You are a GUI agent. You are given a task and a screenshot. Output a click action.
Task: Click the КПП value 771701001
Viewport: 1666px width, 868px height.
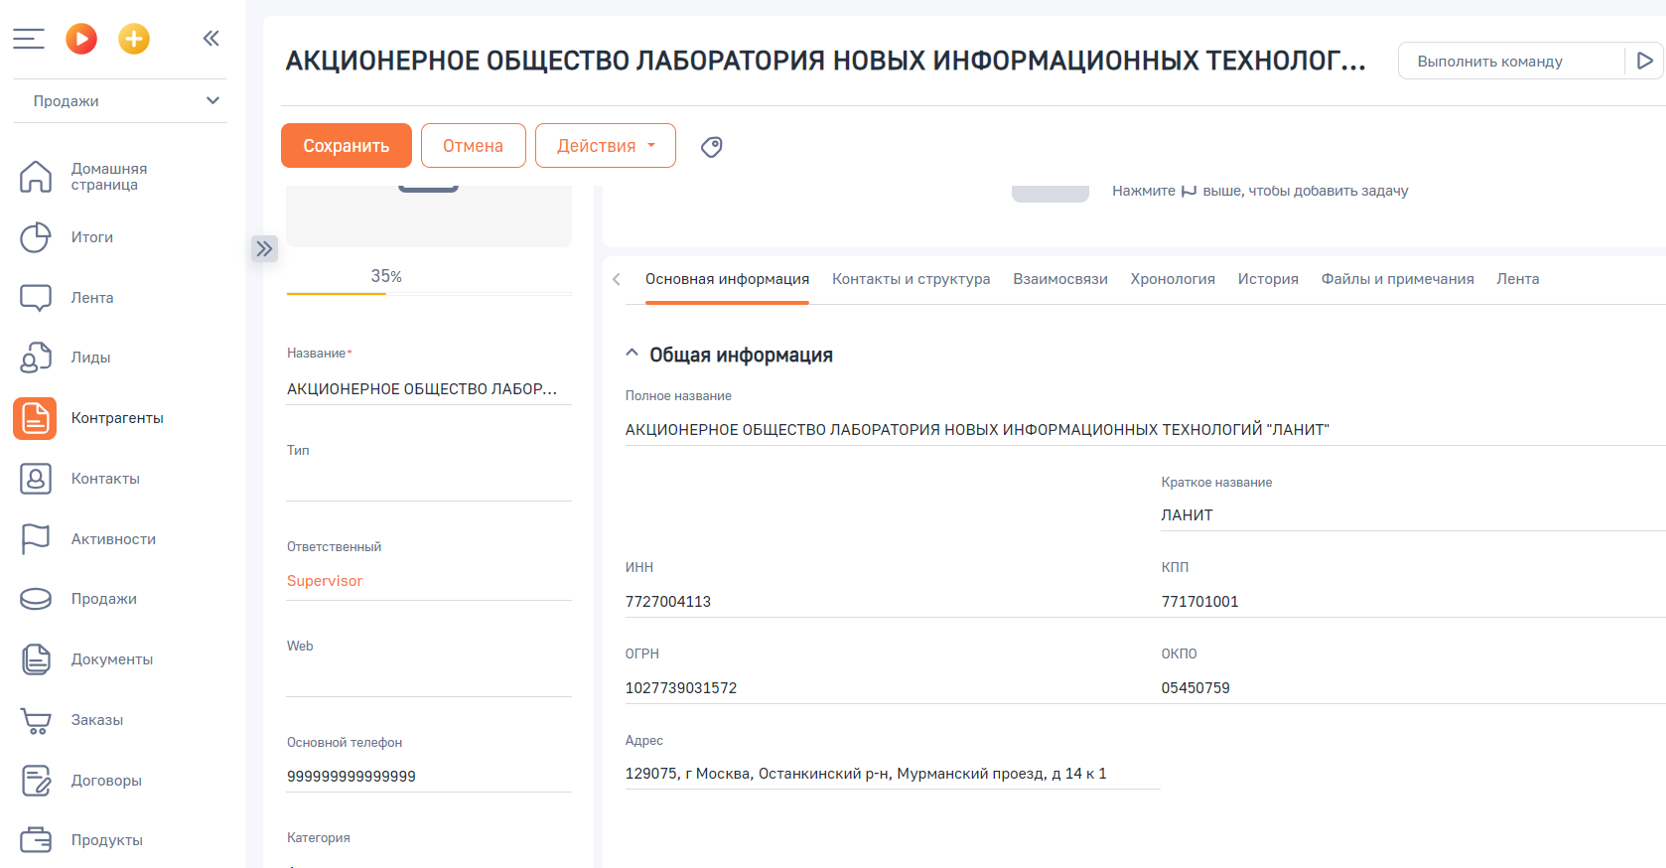point(1200,602)
